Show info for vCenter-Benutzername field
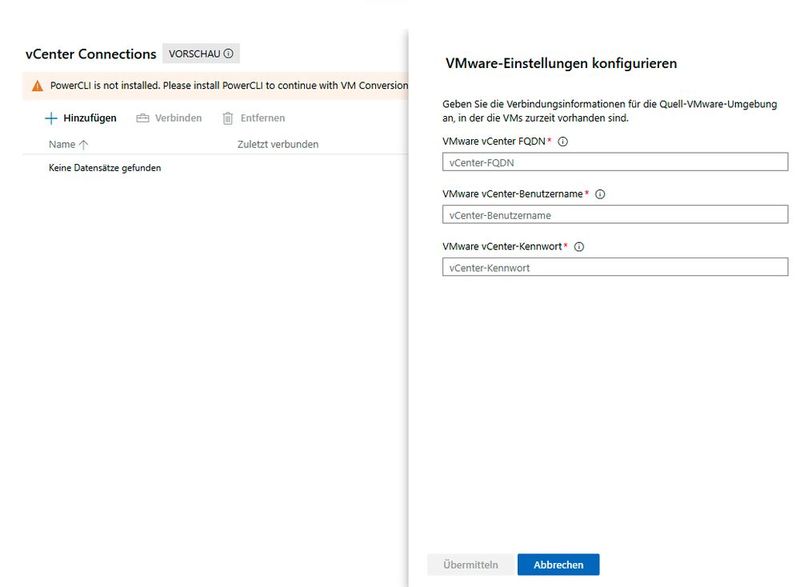Screen dimensions: 800x587 [x=600, y=194]
